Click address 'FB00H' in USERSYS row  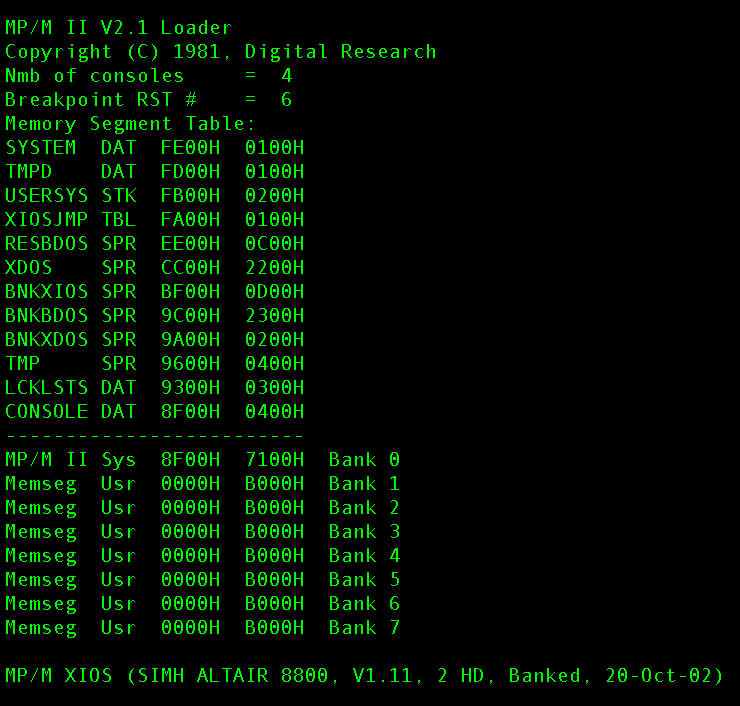click(190, 196)
